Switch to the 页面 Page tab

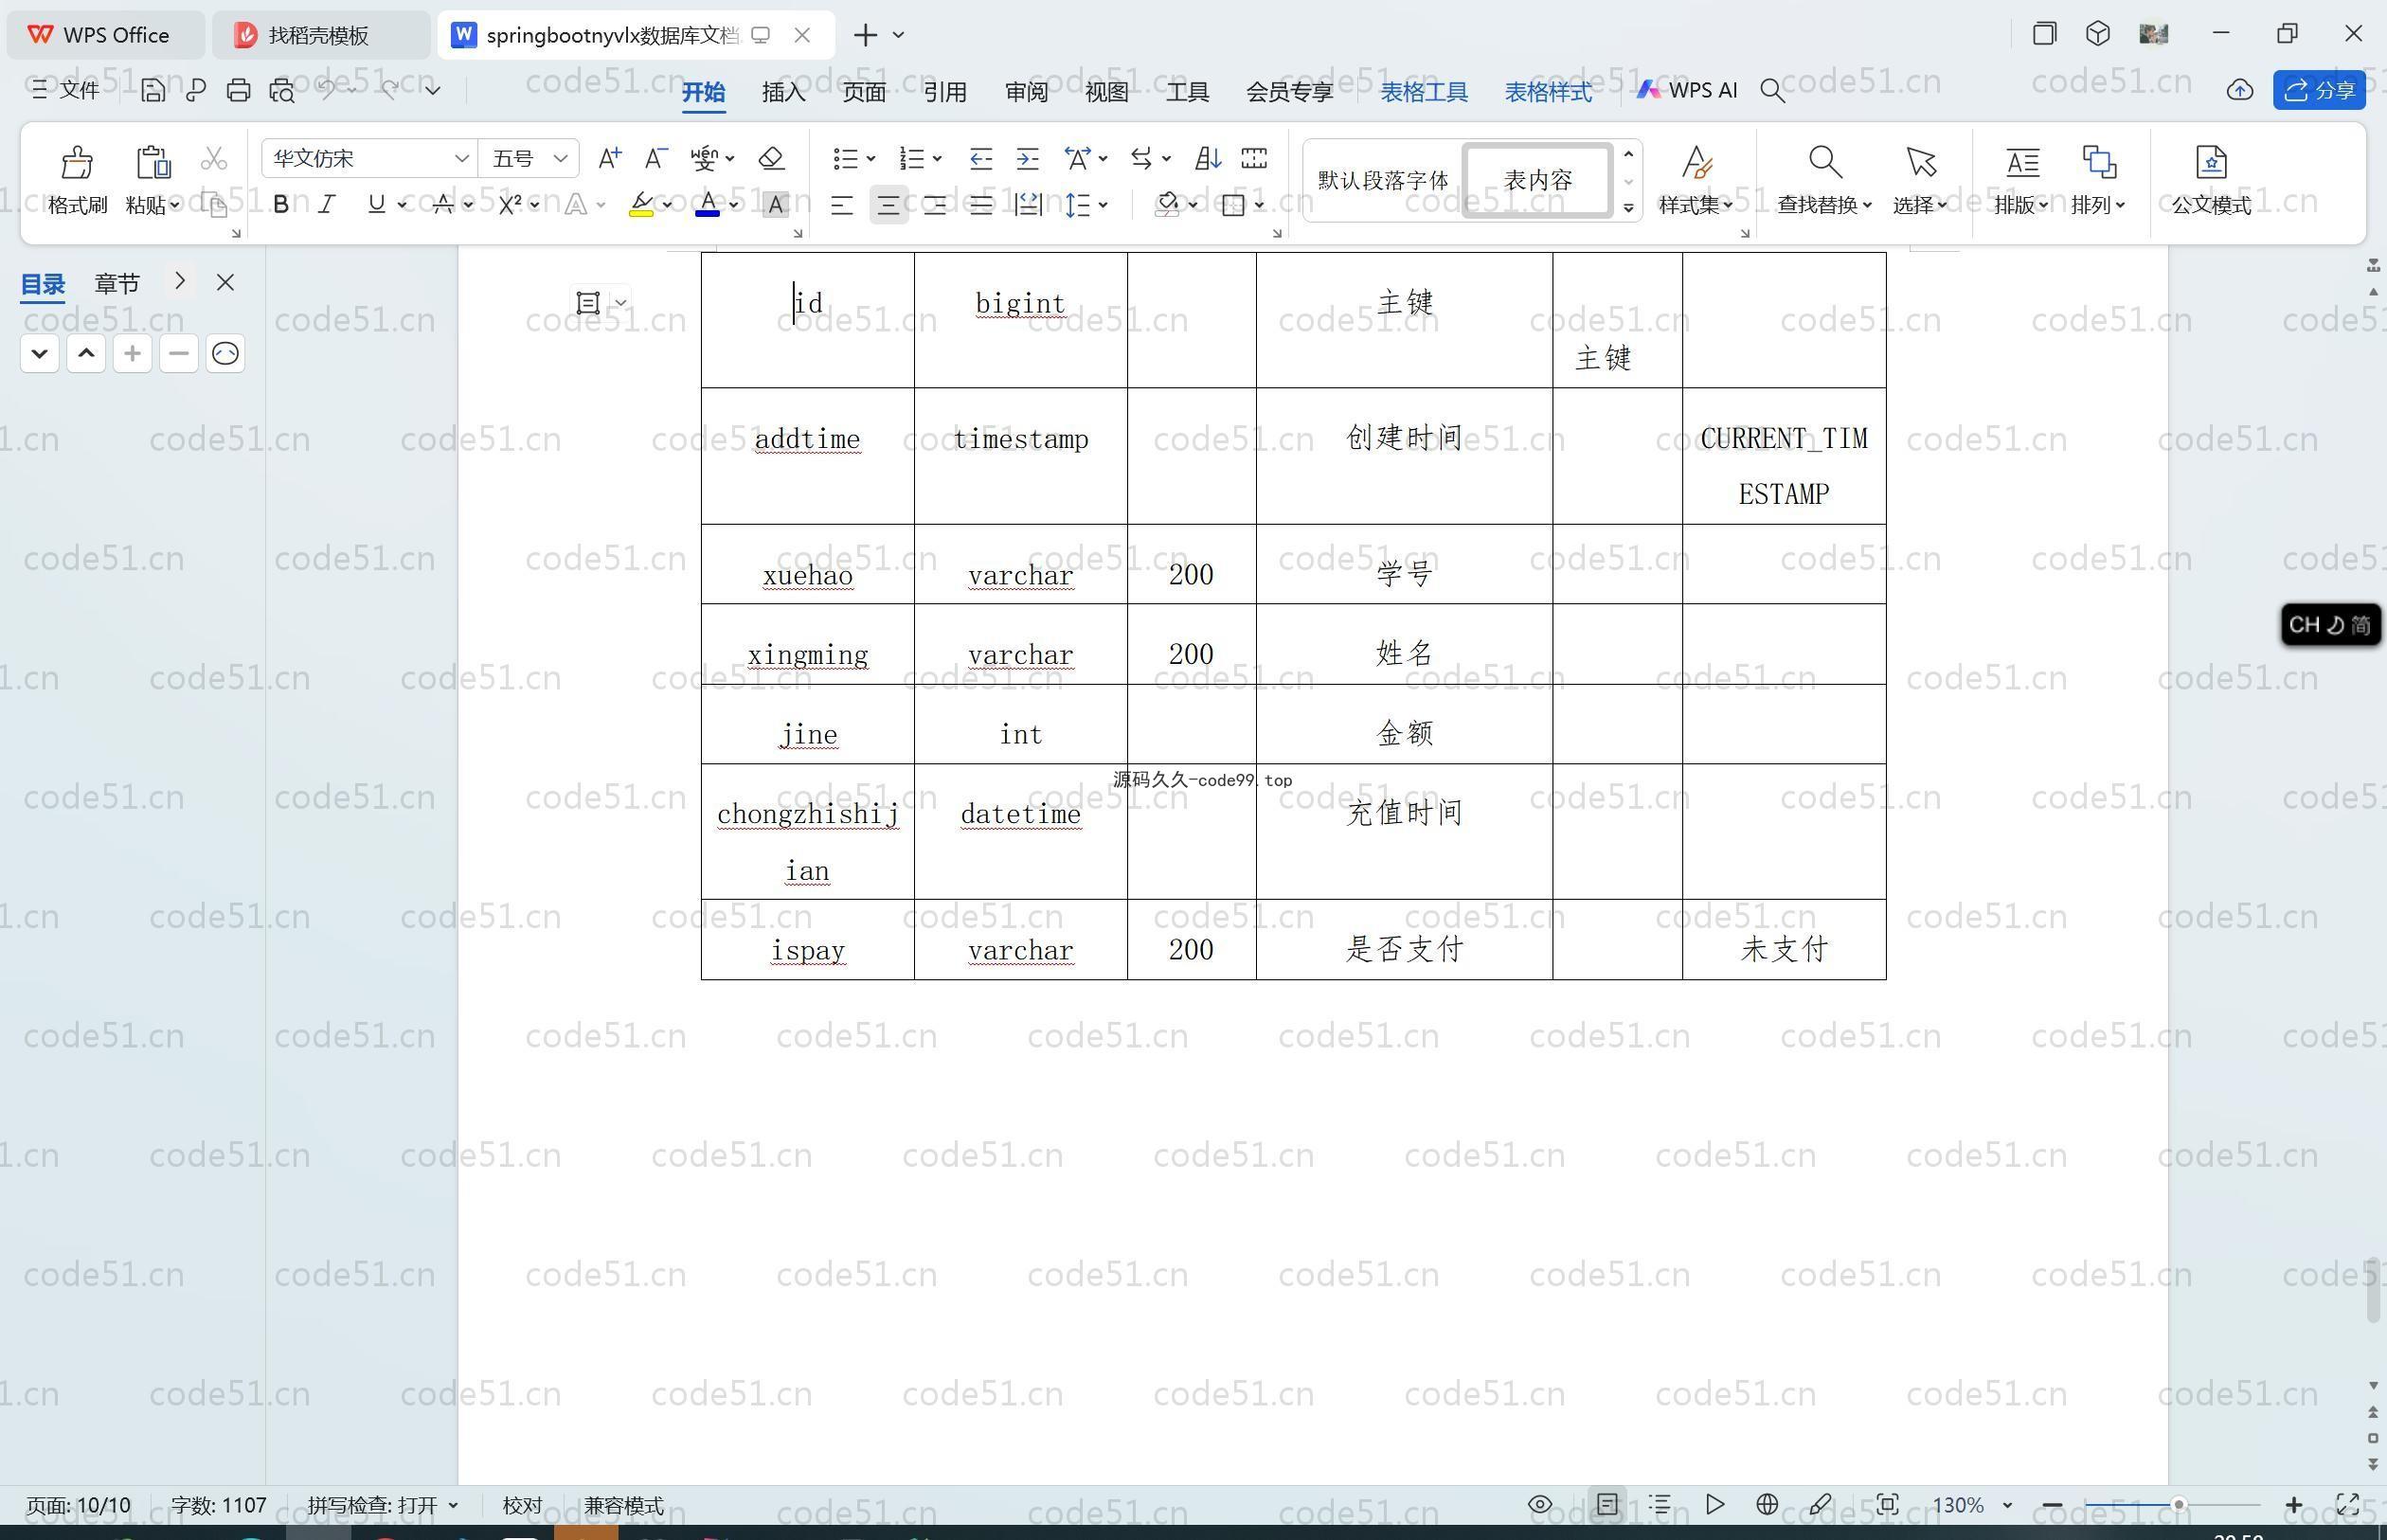click(864, 92)
